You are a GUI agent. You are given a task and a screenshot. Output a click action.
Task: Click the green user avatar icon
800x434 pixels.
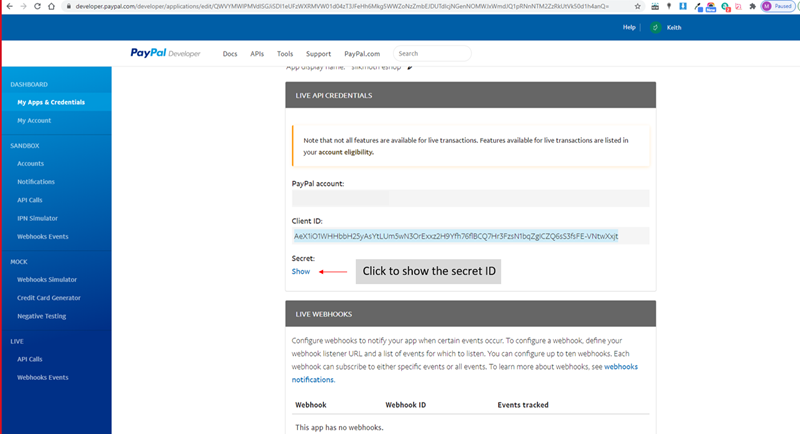(x=655, y=27)
